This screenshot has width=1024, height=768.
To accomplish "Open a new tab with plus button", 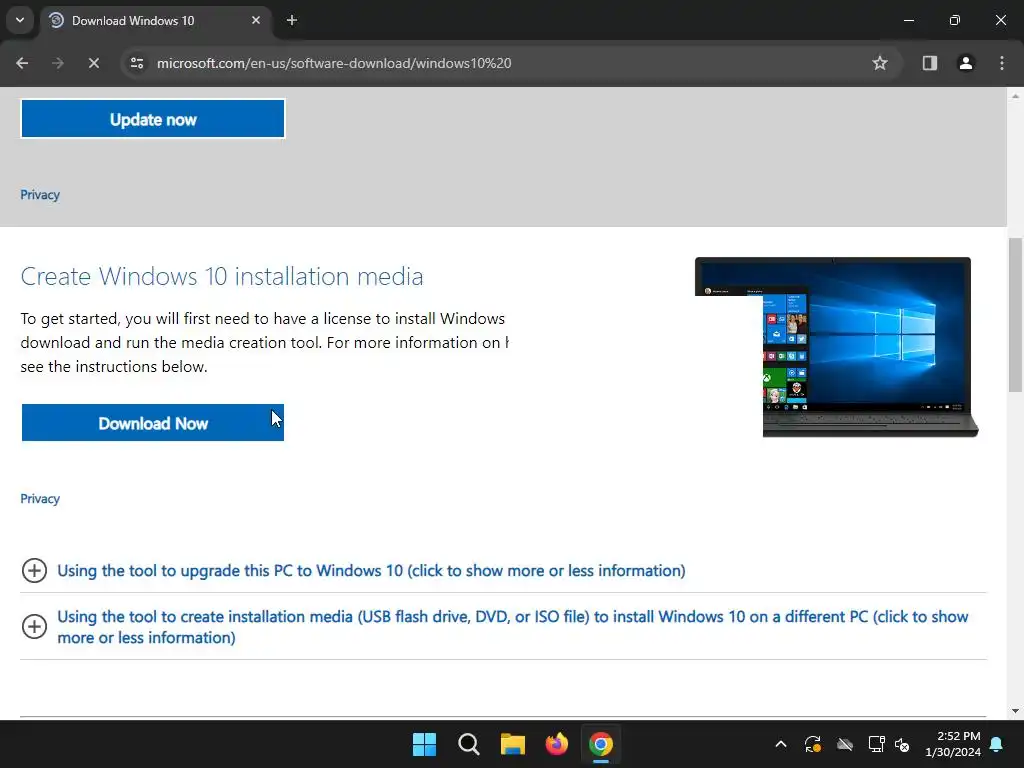I will pyautogui.click(x=292, y=20).
